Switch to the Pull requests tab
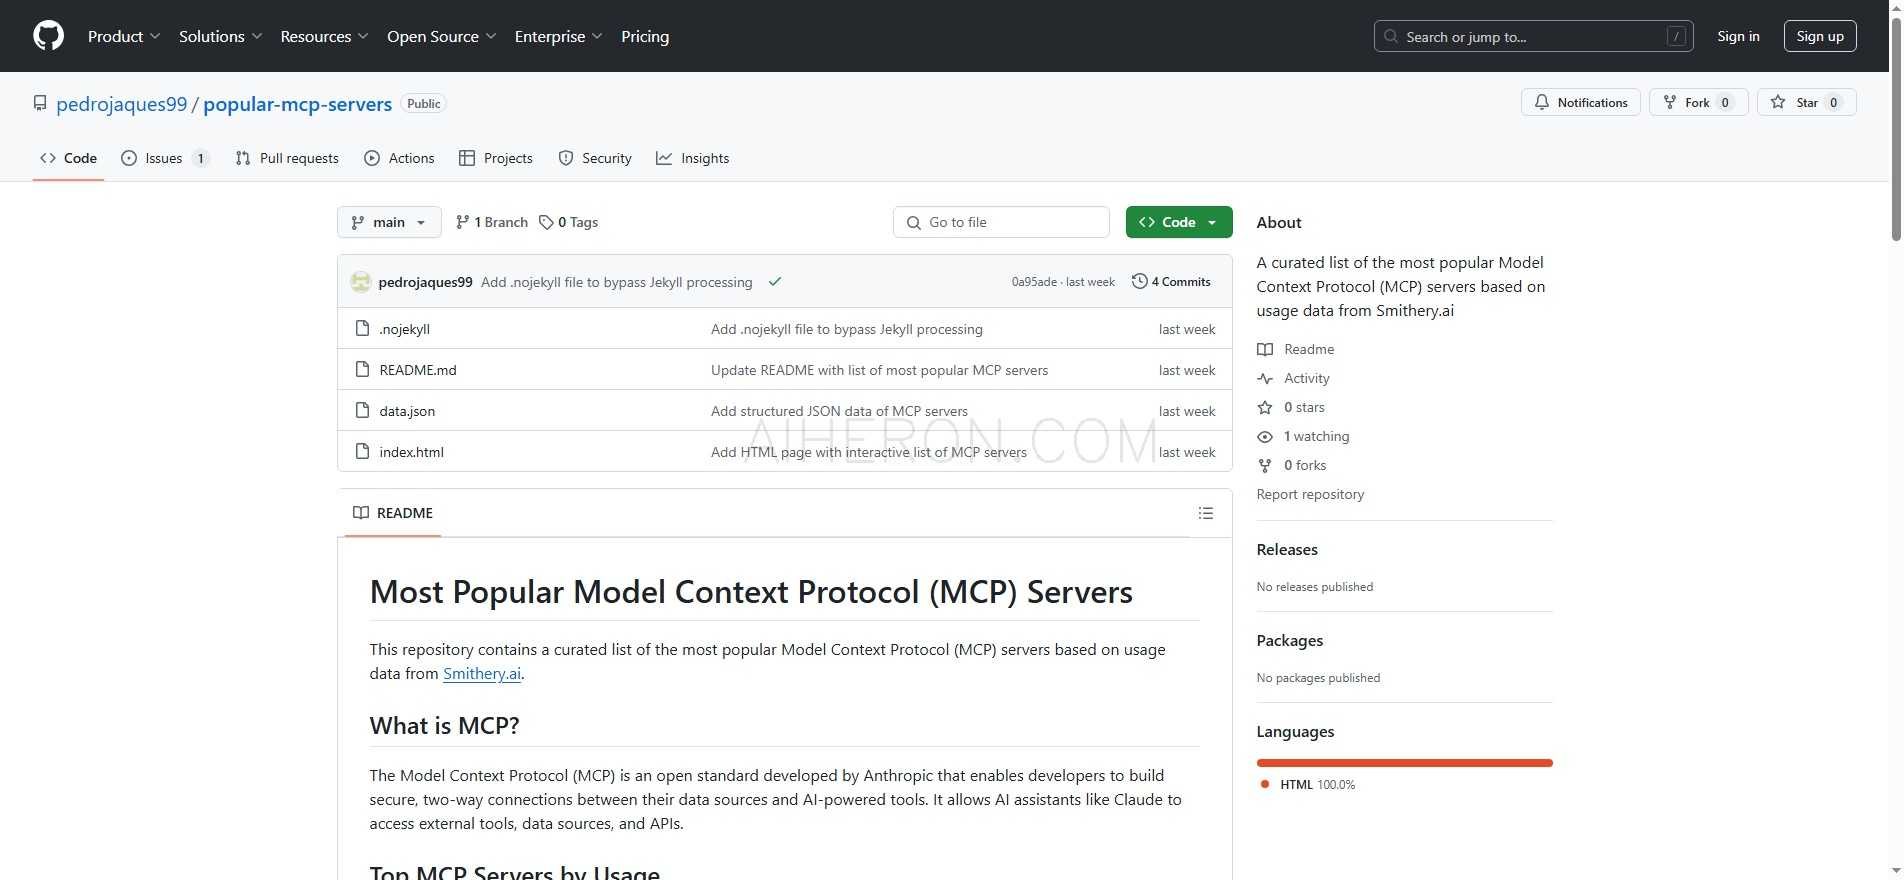Screen dimensions: 1904x880 point(287,158)
